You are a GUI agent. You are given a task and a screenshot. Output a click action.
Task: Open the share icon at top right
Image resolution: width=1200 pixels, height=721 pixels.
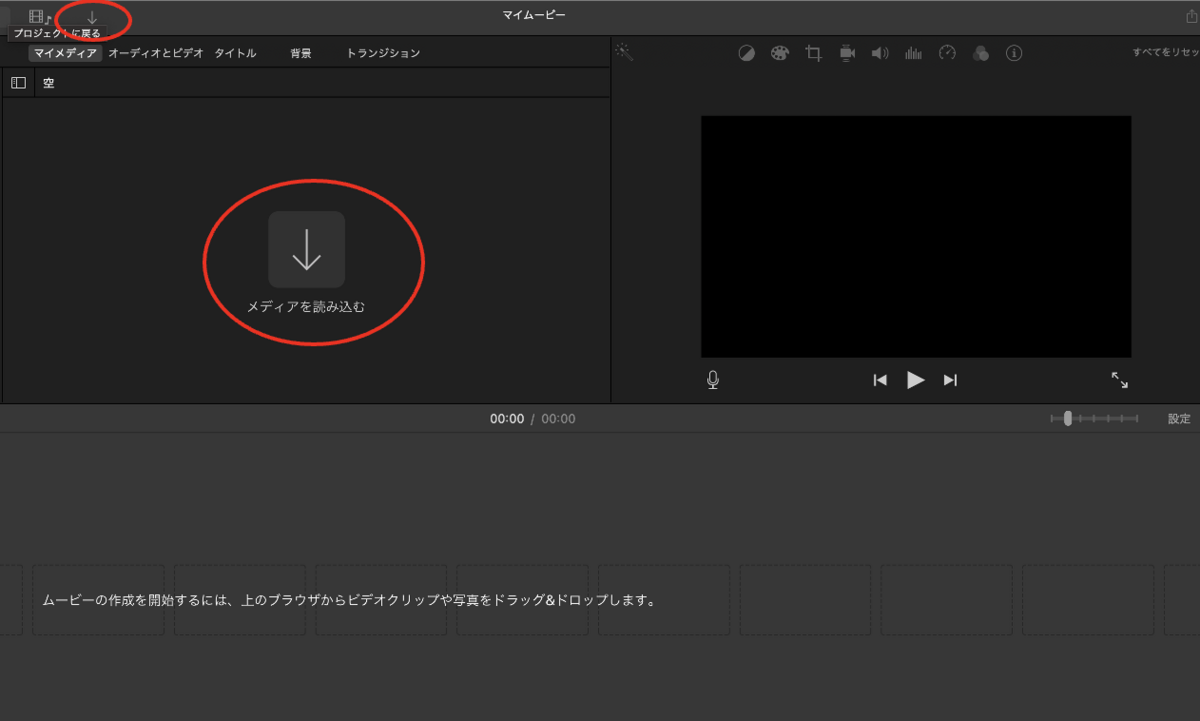pyautogui.click(x=1191, y=16)
